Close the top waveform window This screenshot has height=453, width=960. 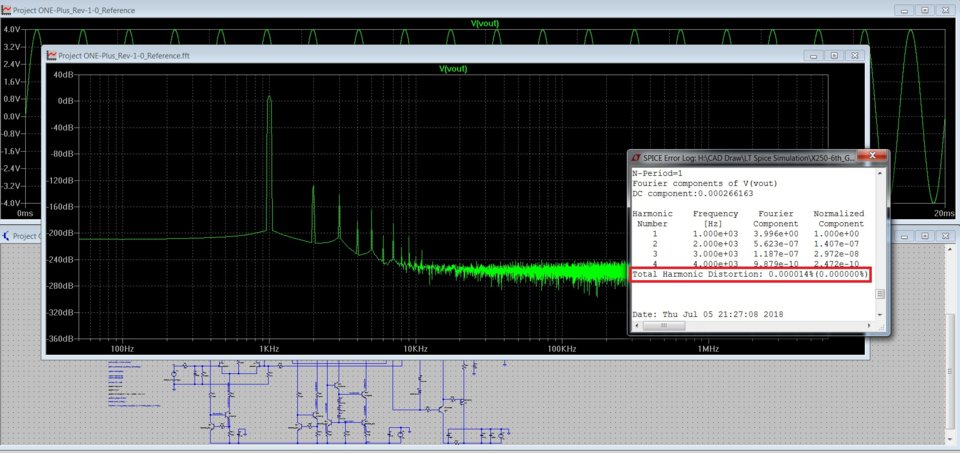click(x=945, y=10)
